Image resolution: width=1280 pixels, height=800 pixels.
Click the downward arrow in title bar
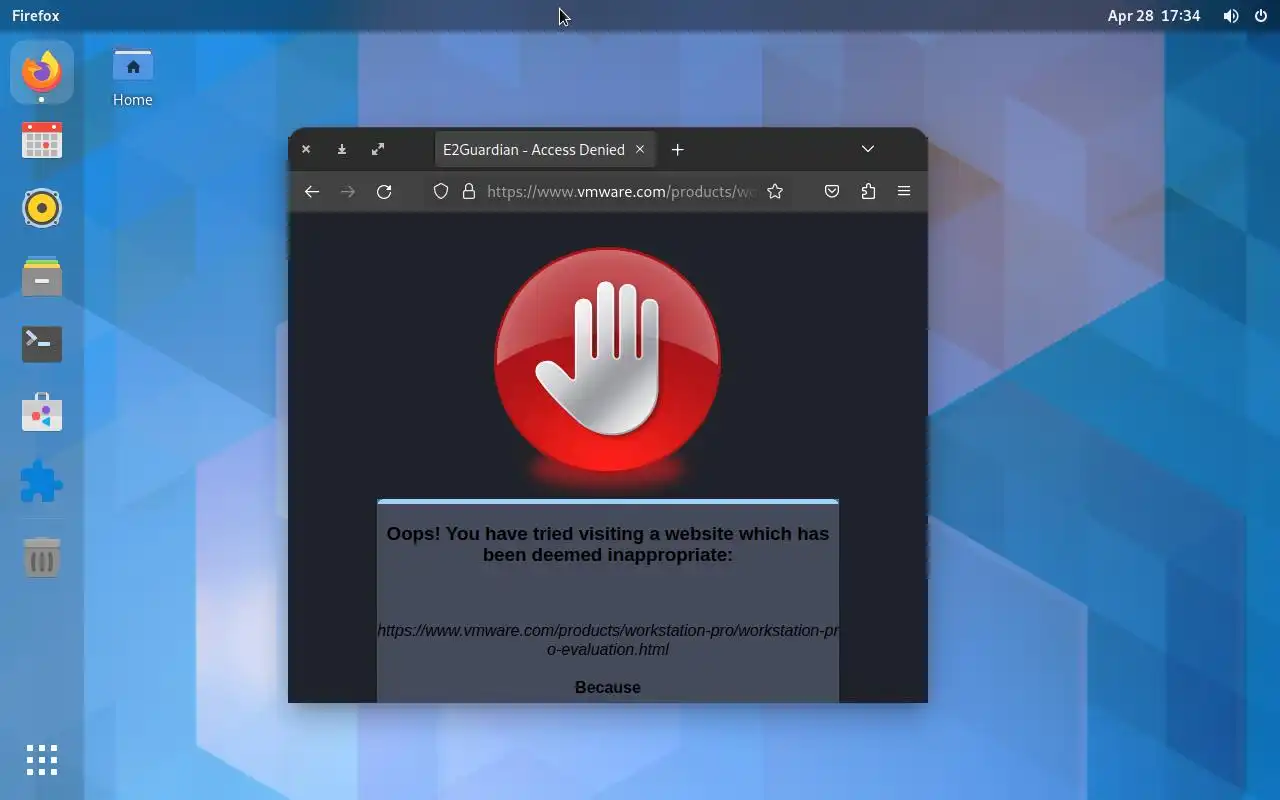(x=342, y=150)
